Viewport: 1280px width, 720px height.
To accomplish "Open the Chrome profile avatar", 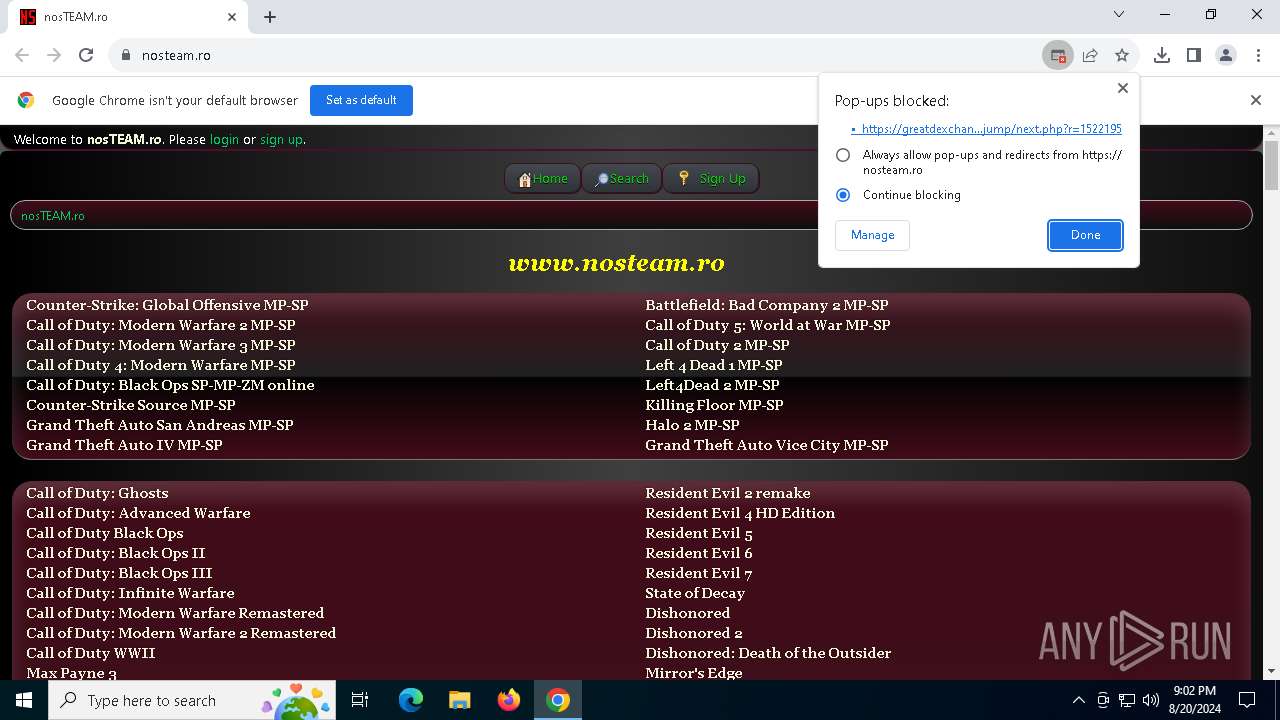I will point(1226,55).
